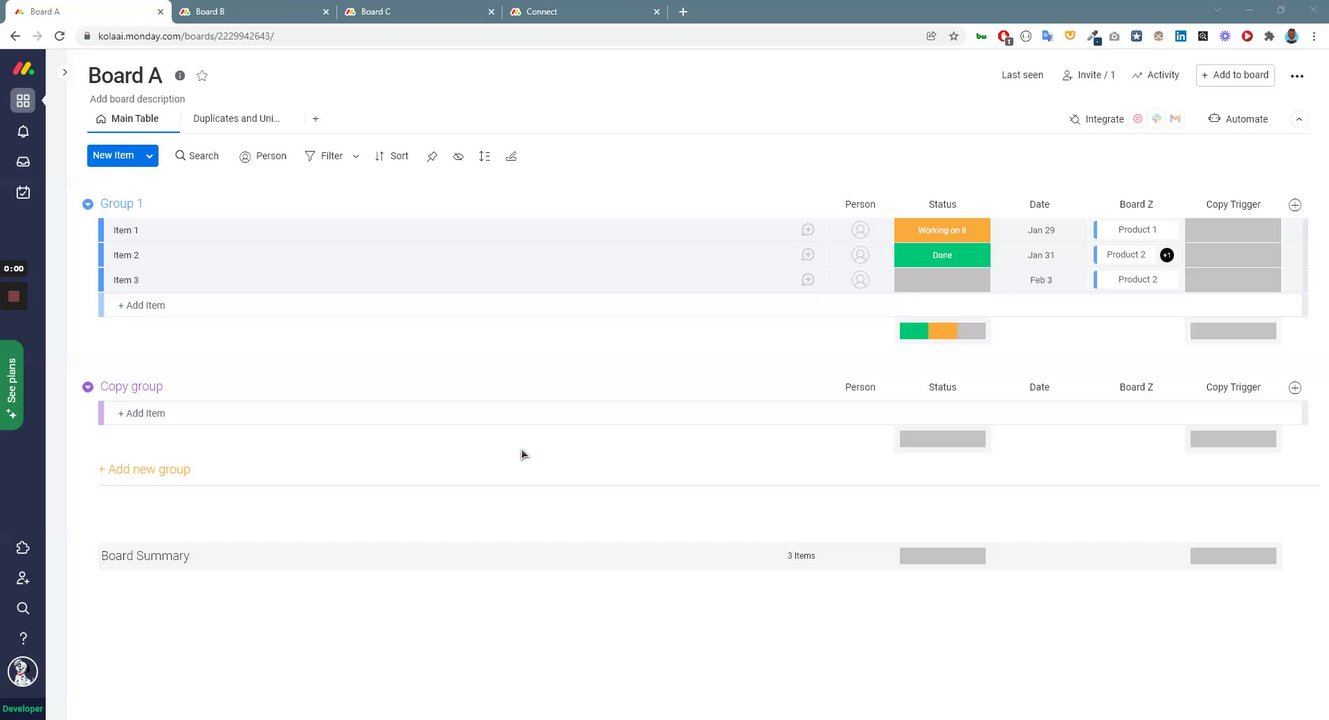Switch to the Connect browser tab

click(x=583, y=12)
